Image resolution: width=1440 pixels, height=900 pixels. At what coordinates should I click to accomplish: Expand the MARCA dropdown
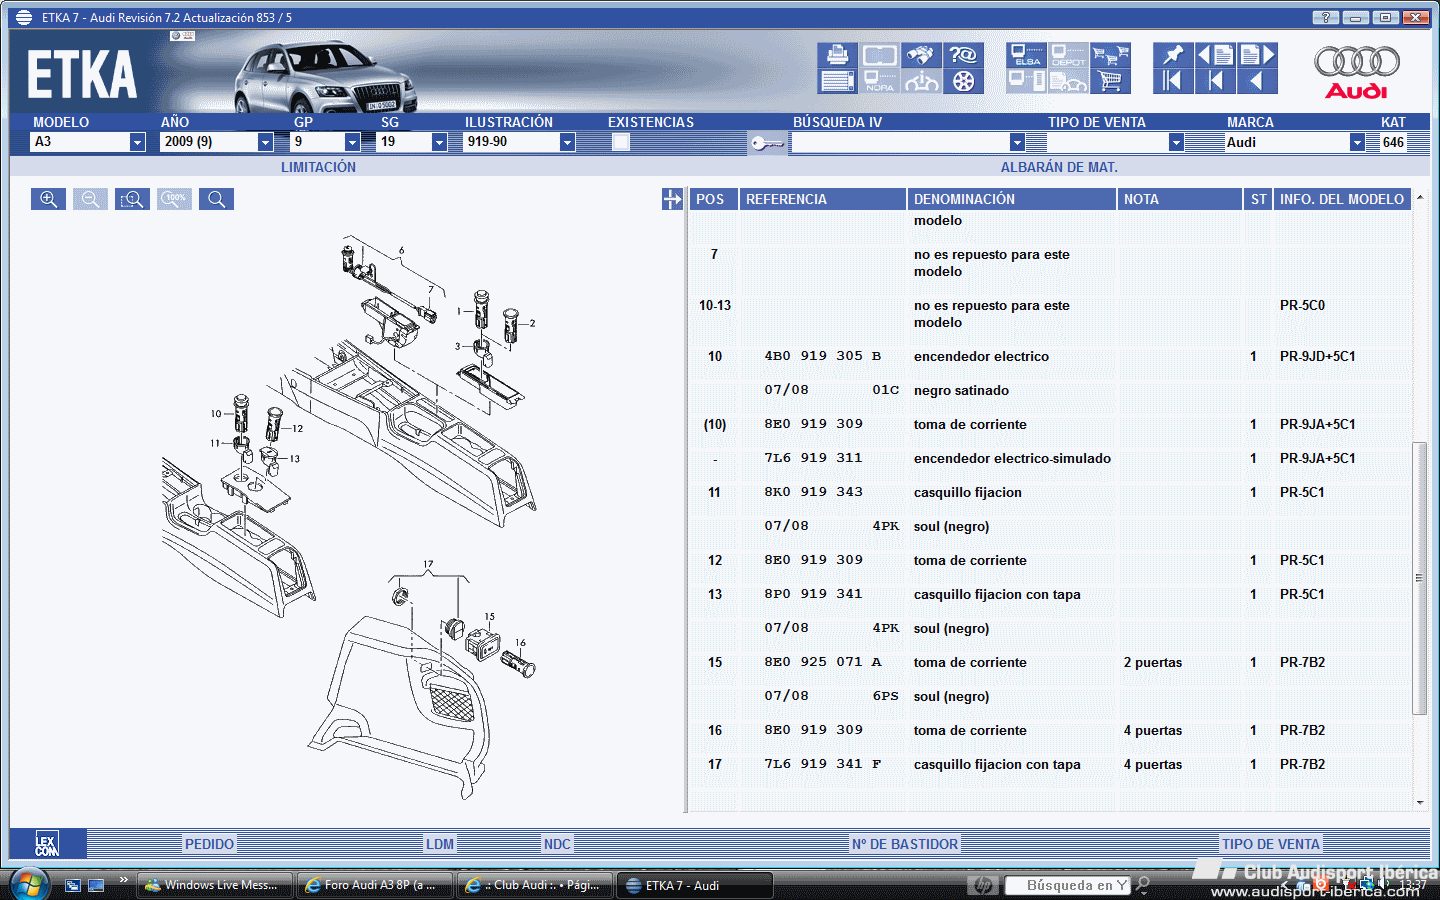1357,142
